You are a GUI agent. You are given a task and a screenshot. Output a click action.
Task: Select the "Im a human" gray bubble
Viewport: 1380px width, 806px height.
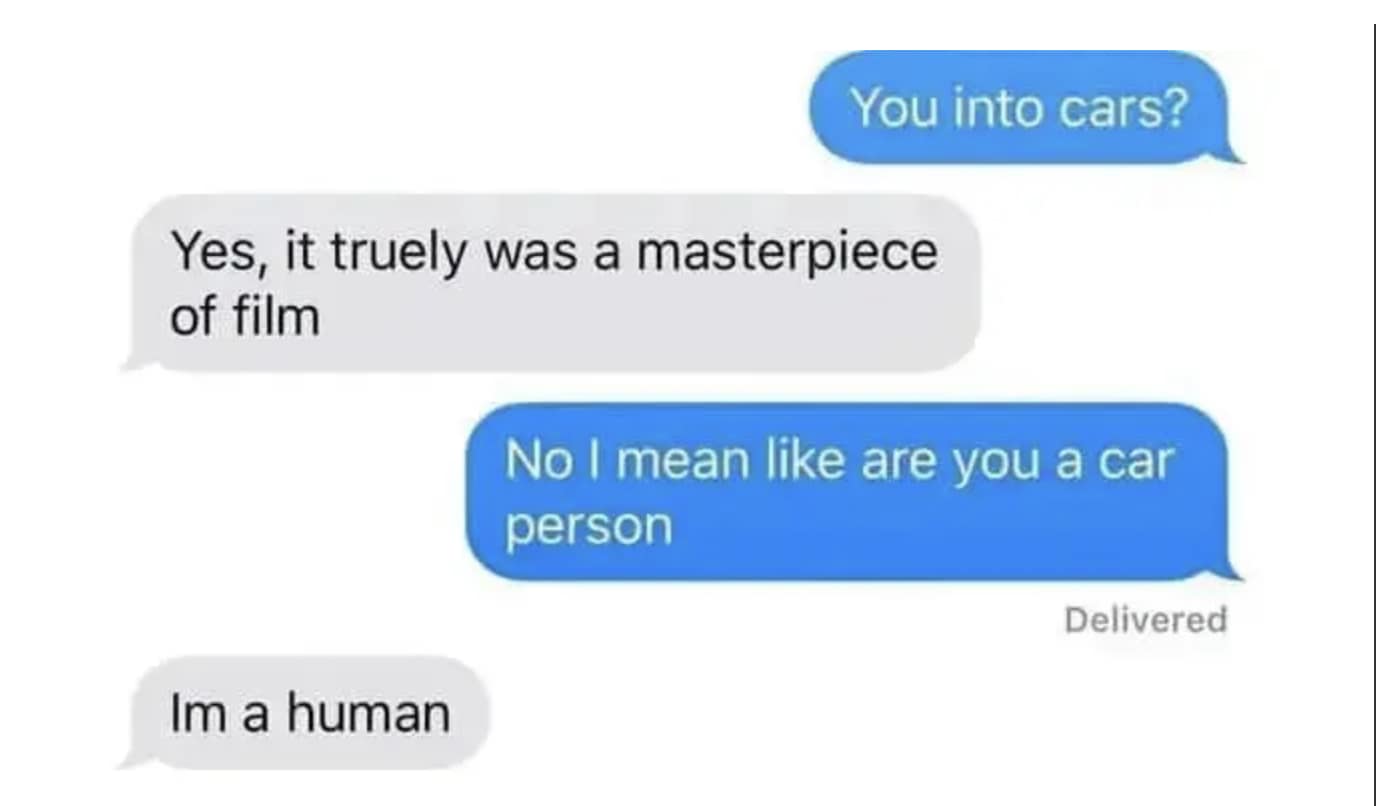(x=306, y=713)
